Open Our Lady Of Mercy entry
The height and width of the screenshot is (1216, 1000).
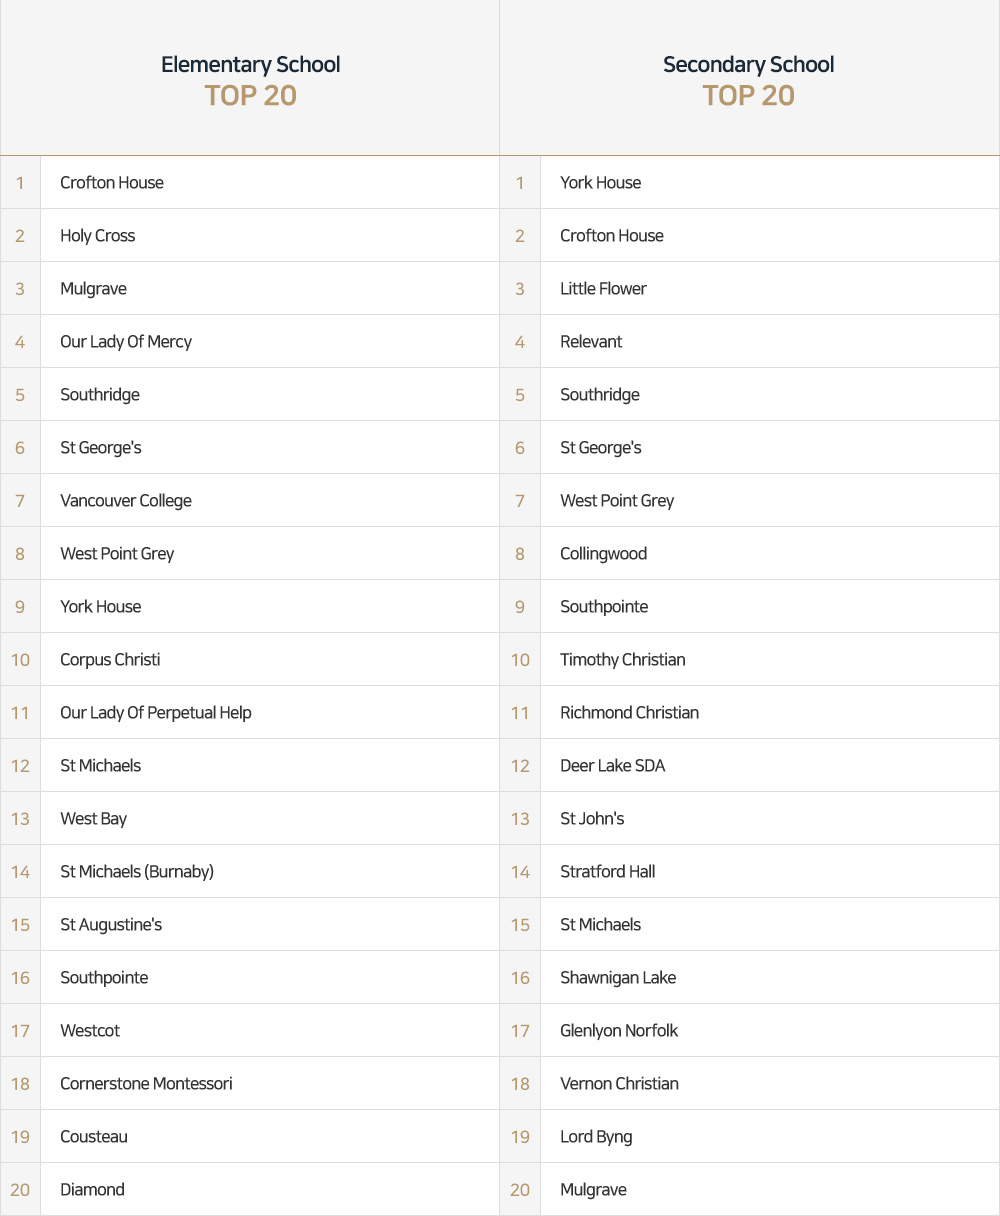click(126, 342)
